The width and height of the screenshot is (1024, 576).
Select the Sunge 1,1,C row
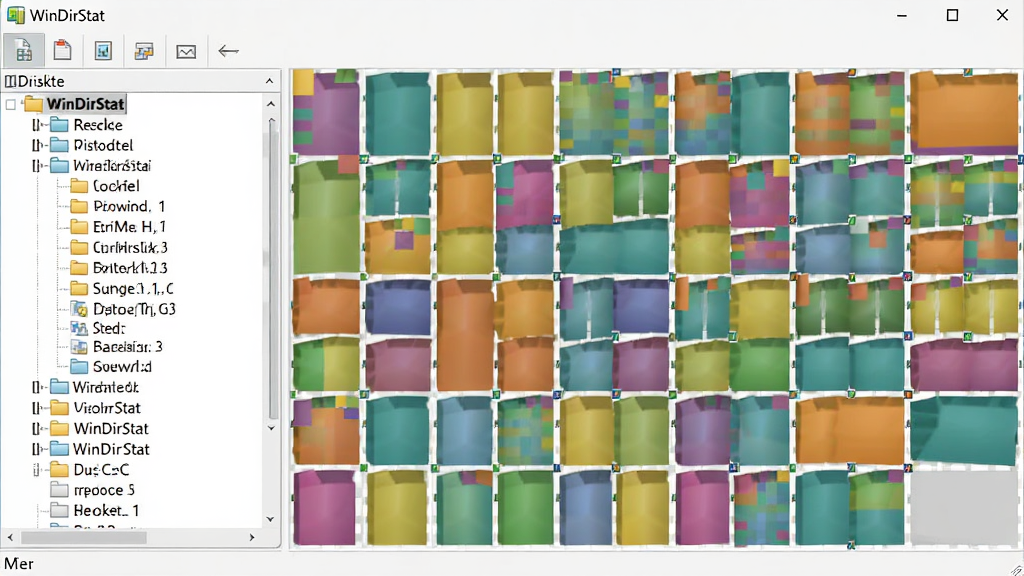tap(133, 289)
